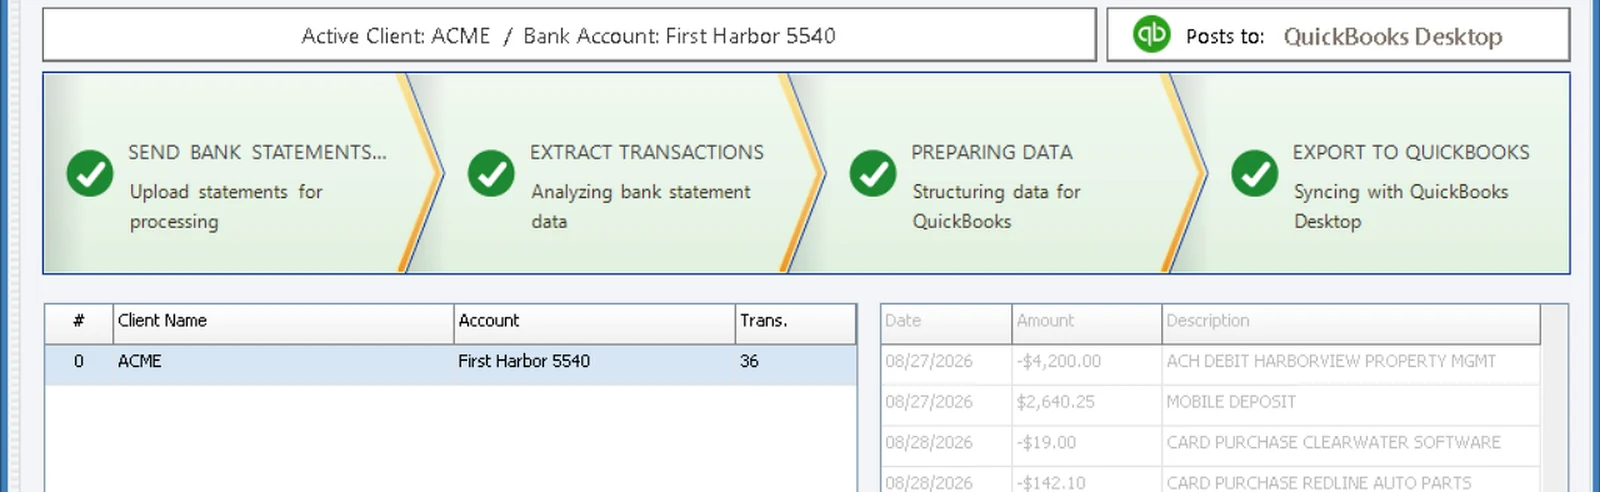Select the ACME client row name
1600x492 pixels.
(140, 361)
